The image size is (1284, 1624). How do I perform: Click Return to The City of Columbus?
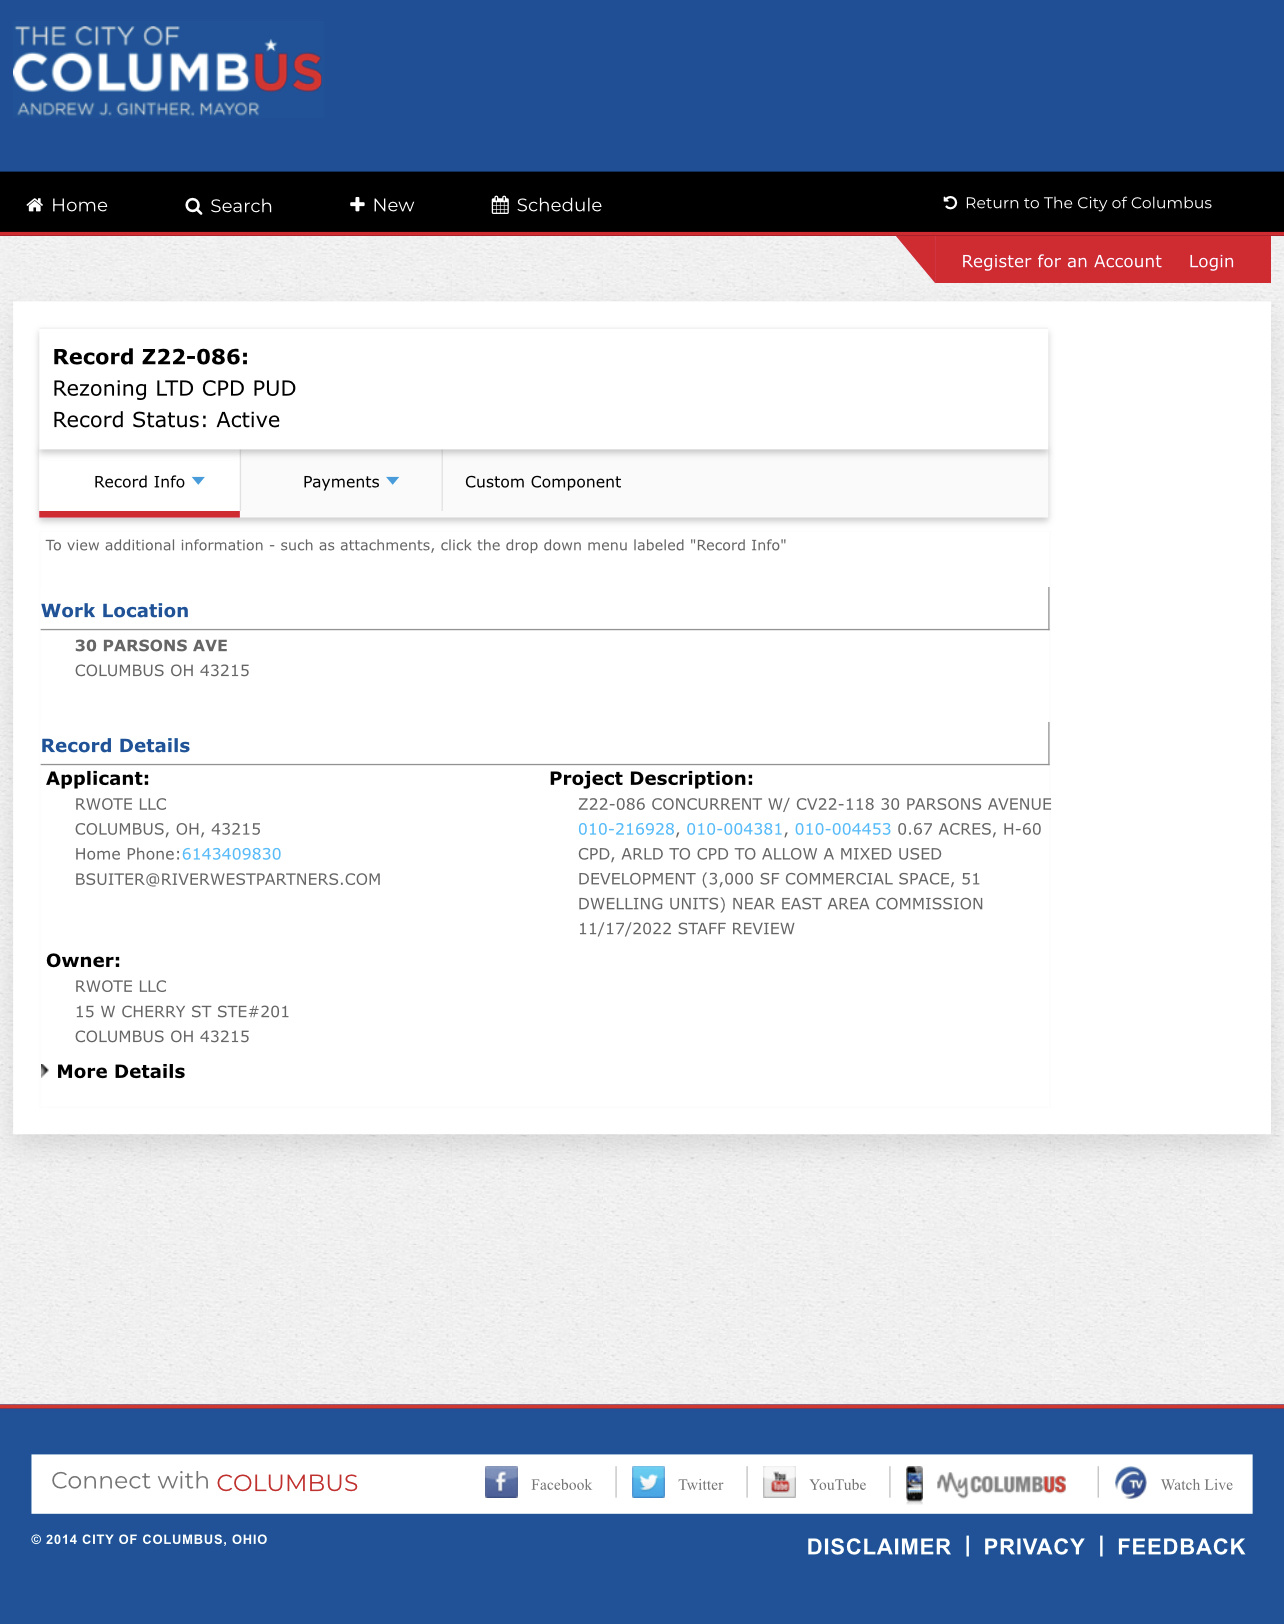click(1077, 203)
